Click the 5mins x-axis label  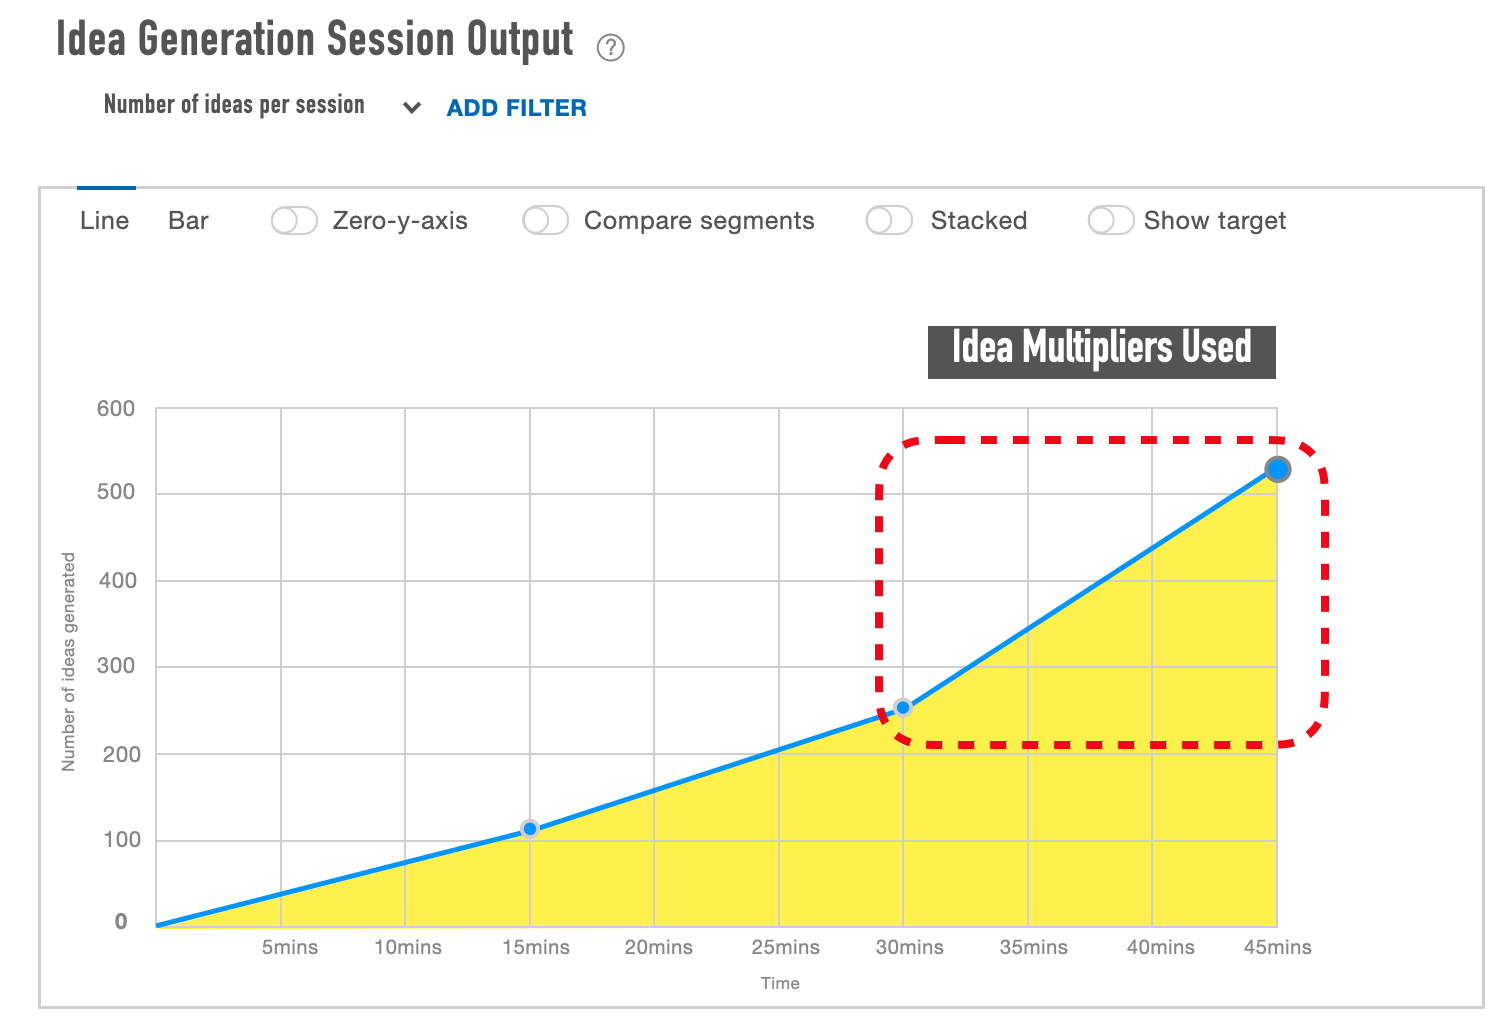(290, 947)
